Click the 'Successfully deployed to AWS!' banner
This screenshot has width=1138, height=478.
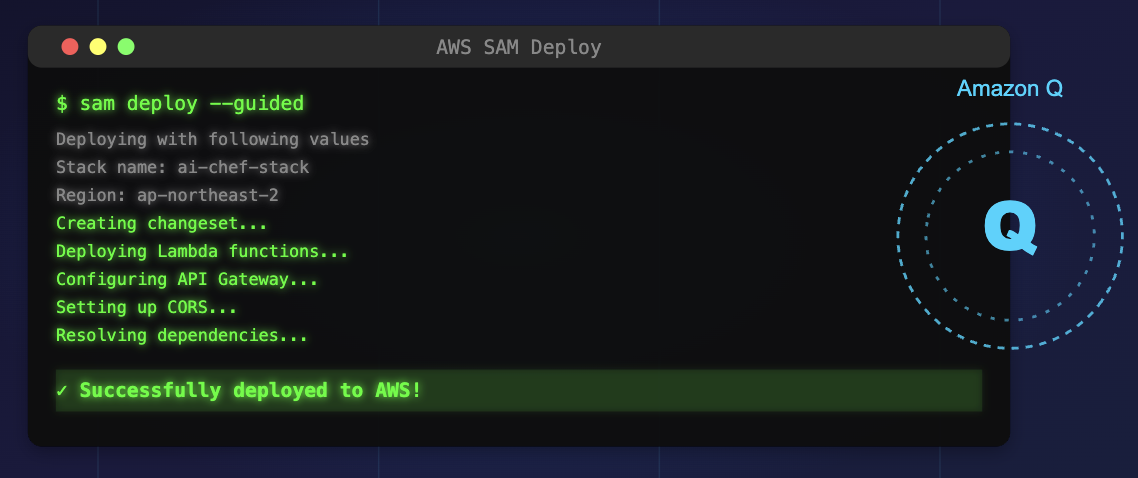[x=519, y=391]
